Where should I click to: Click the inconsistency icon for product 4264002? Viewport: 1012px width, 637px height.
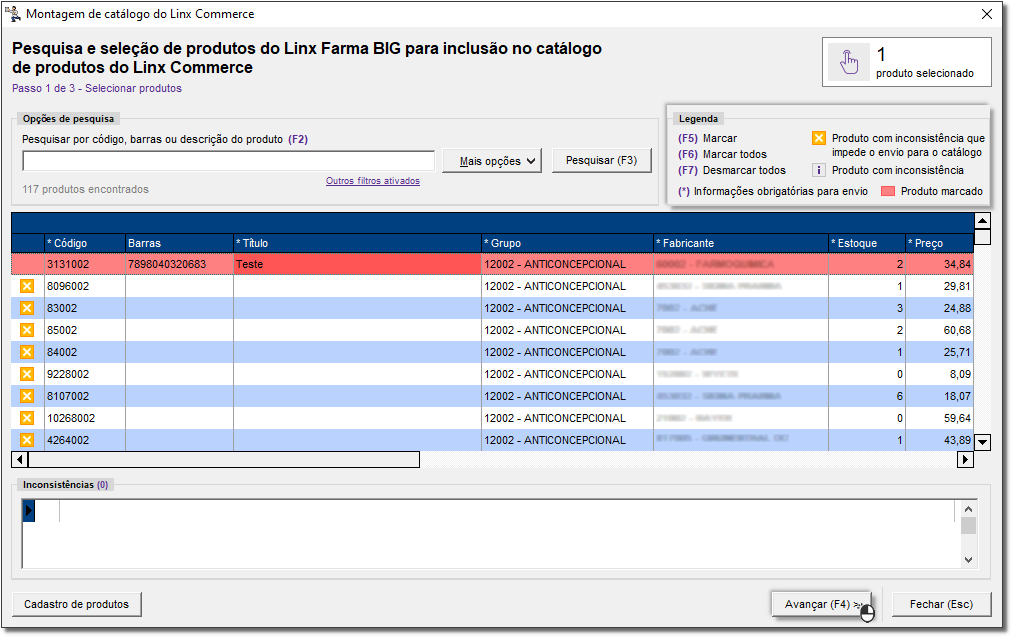pyautogui.click(x=27, y=440)
